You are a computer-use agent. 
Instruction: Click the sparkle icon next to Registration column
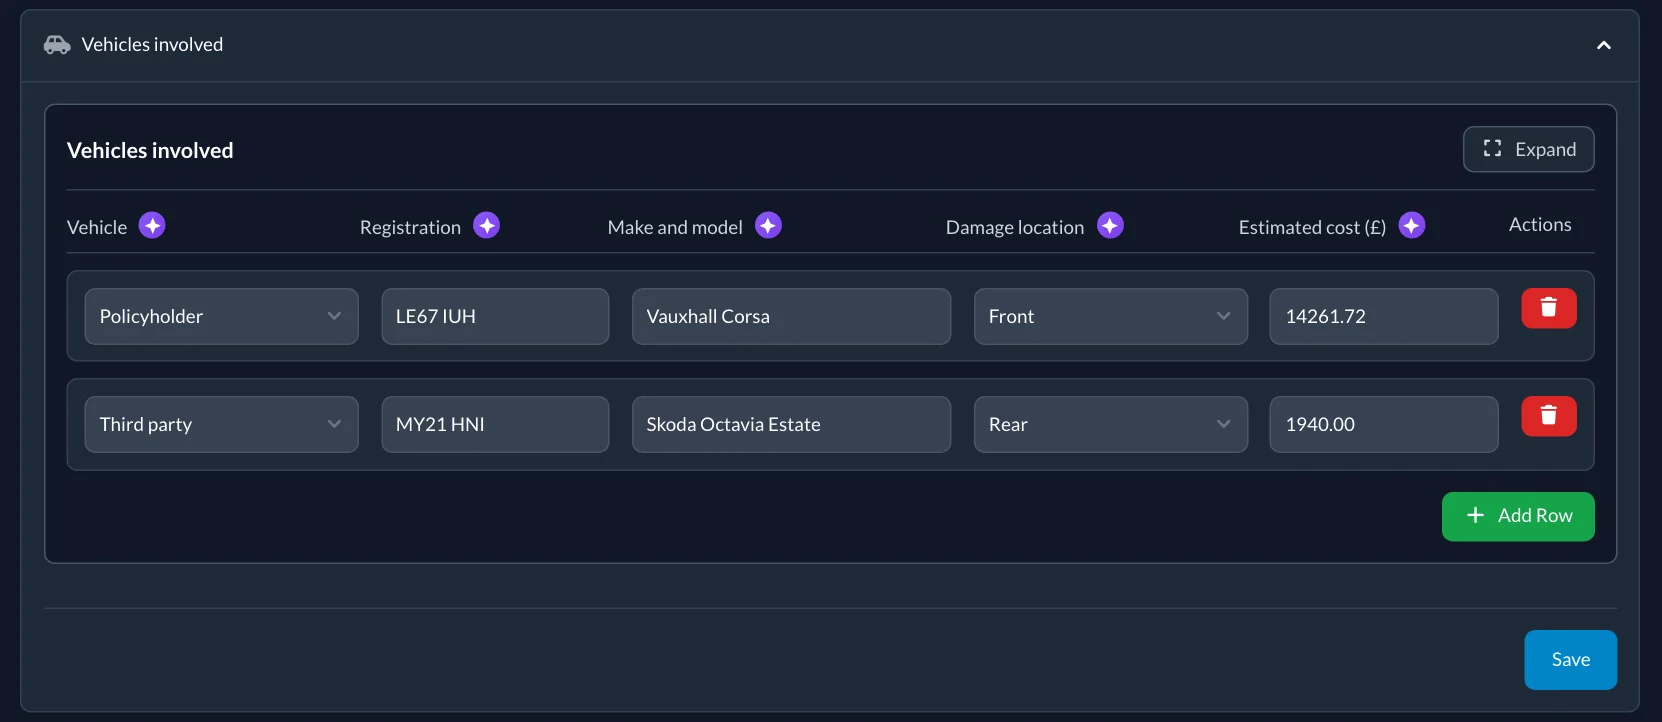click(487, 226)
